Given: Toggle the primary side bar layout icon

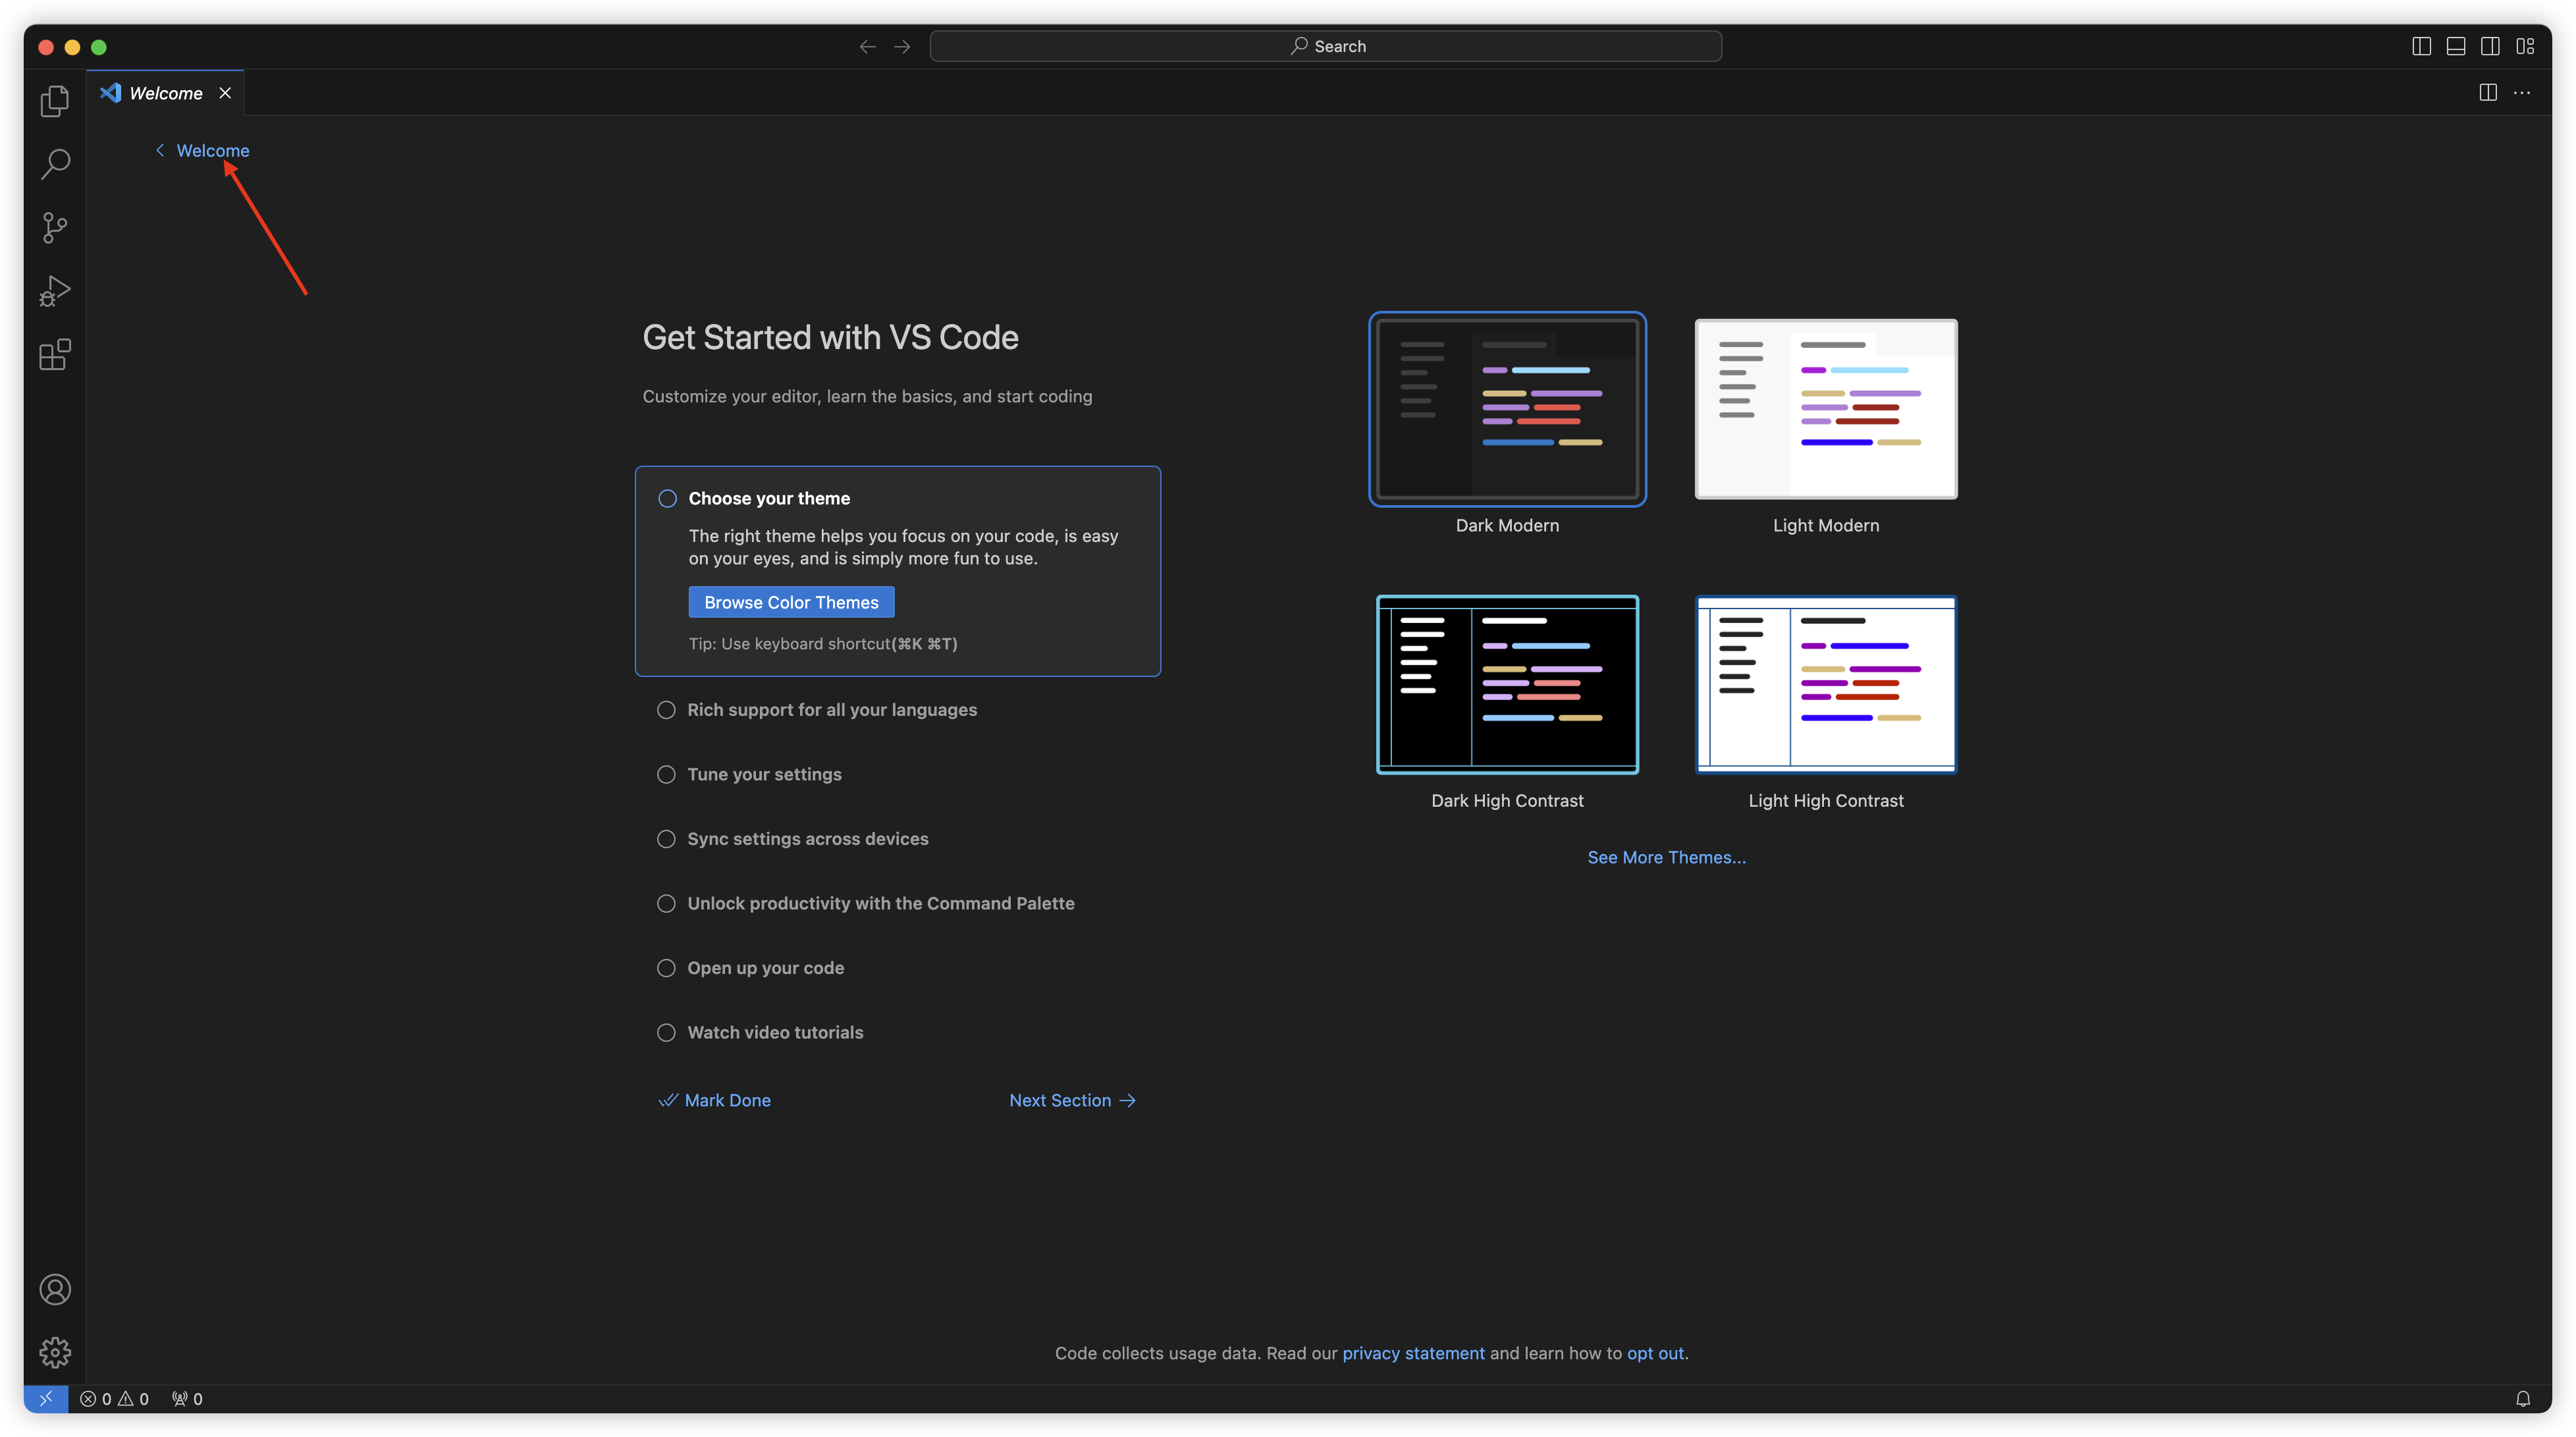Looking at the screenshot, I should [x=2421, y=46].
